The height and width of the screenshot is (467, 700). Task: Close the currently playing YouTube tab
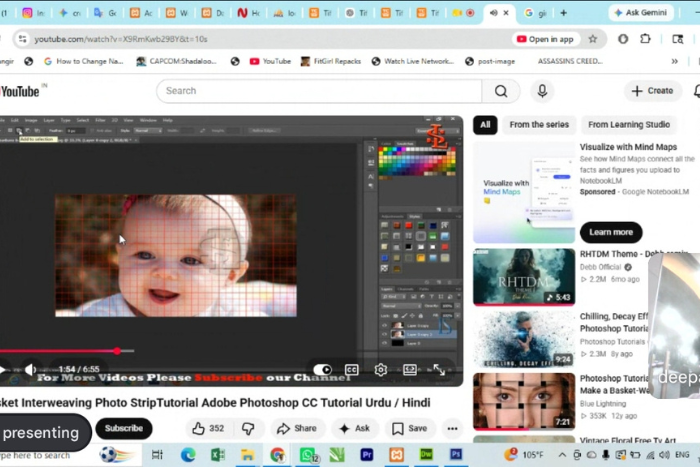point(506,13)
